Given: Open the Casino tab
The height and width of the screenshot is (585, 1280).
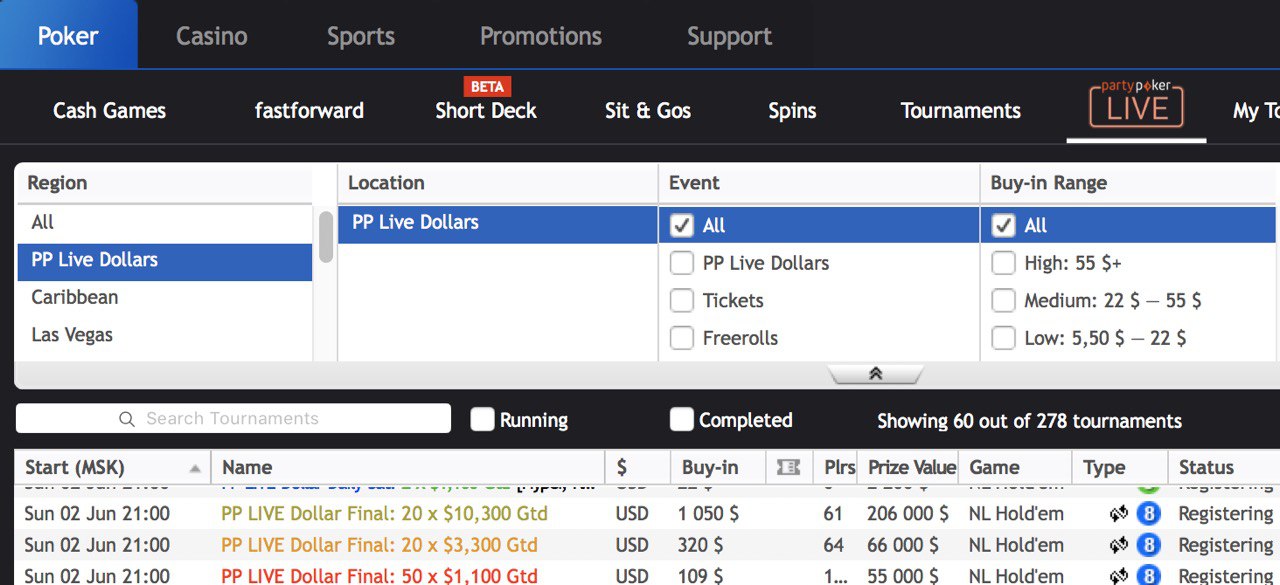Looking at the screenshot, I should [x=211, y=36].
